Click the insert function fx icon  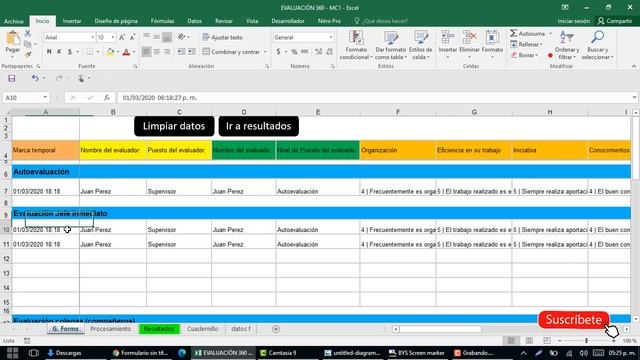tap(107, 98)
